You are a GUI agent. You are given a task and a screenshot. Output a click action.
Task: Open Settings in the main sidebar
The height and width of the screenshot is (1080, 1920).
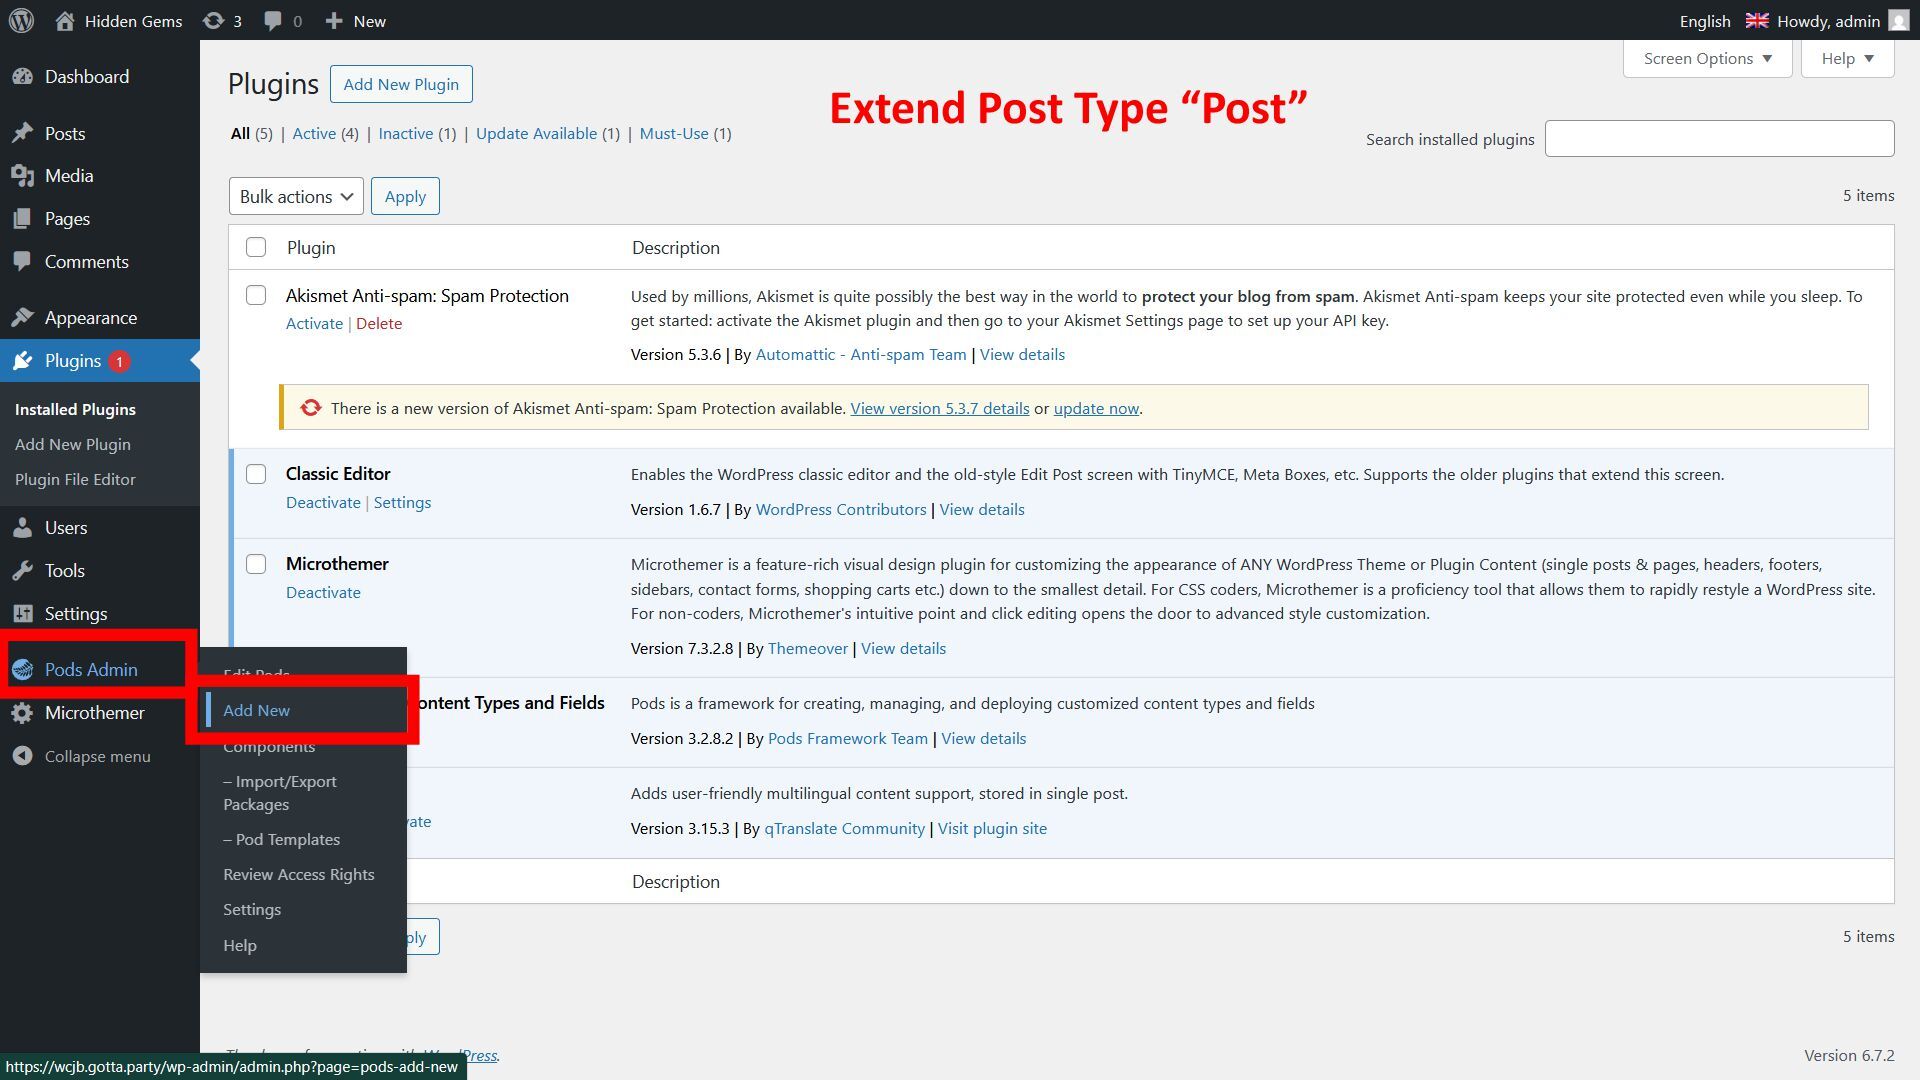coord(76,613)
